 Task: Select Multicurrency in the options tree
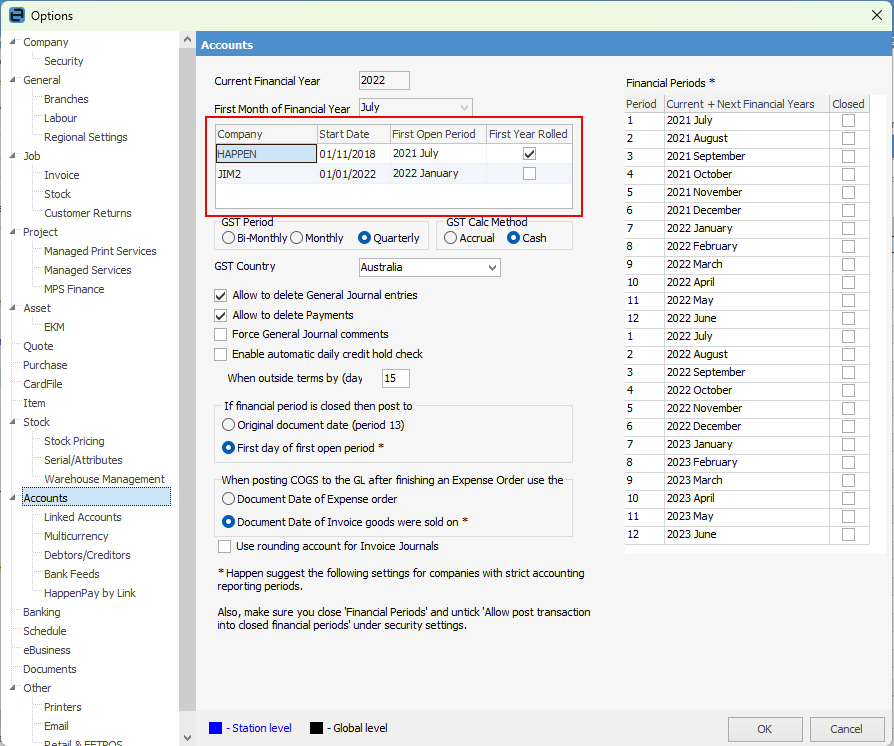coord(76,536)
